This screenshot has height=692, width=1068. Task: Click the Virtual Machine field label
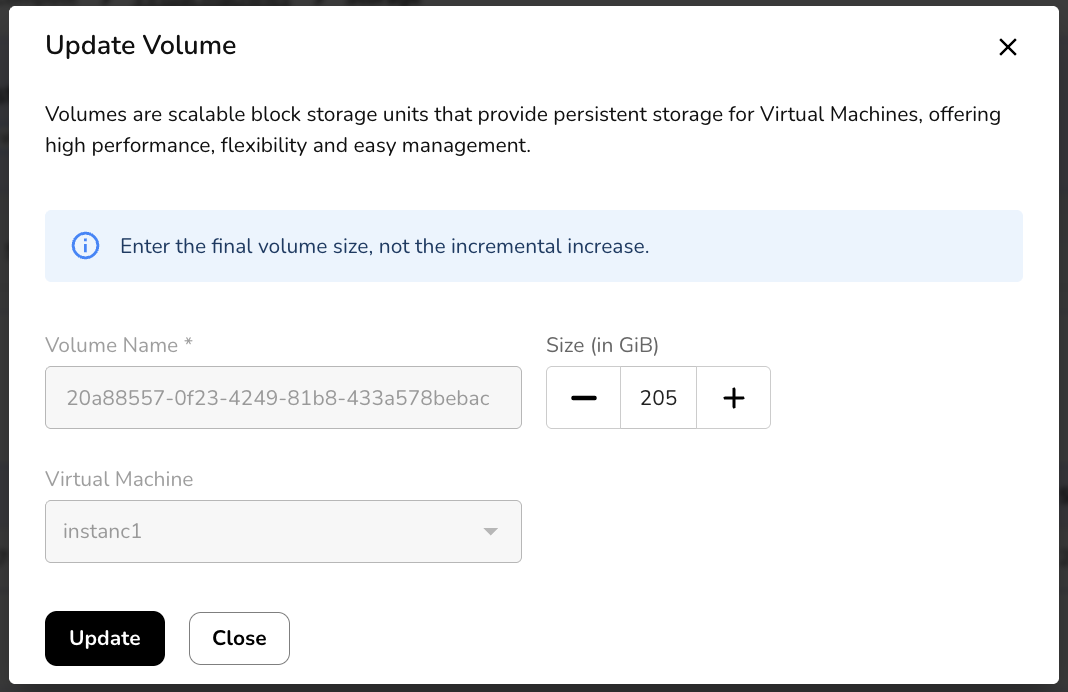click(x=119, y=479)
